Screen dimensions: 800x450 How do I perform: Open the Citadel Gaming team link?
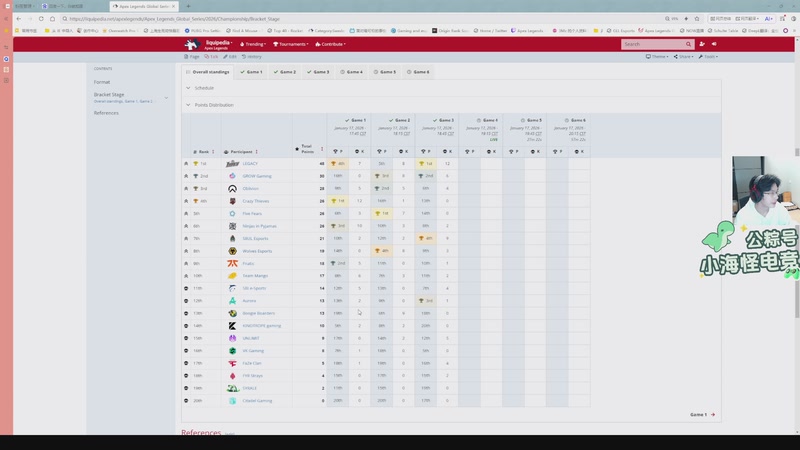257,401
